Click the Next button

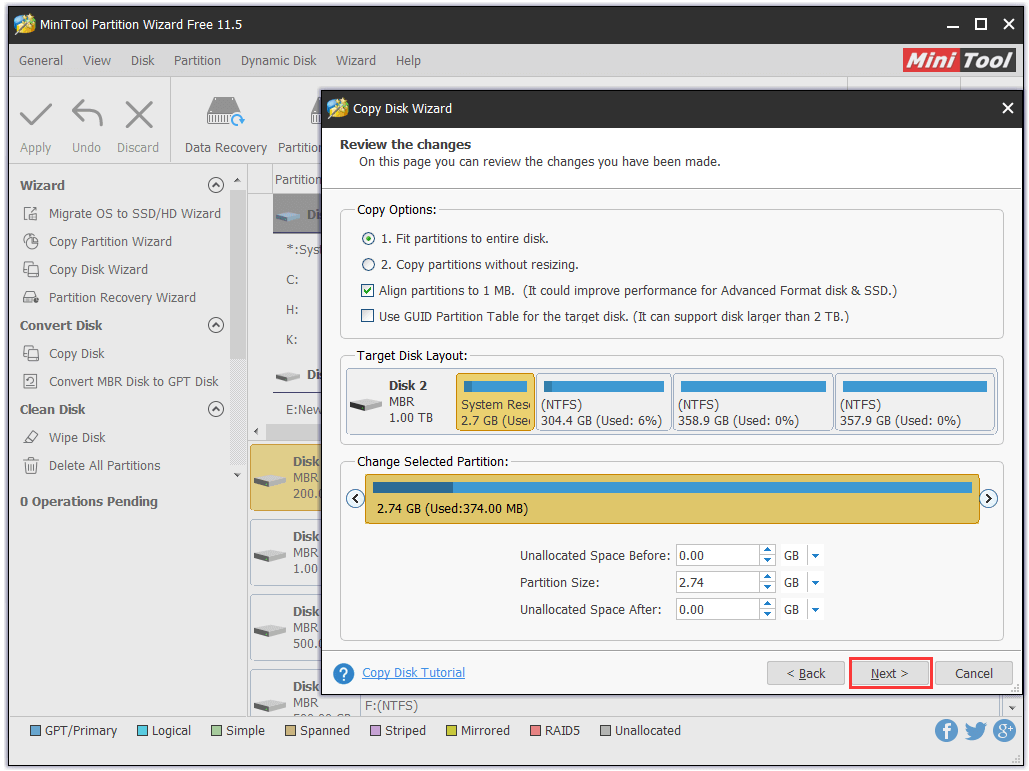pyautogui.click(x=890, y=673)
